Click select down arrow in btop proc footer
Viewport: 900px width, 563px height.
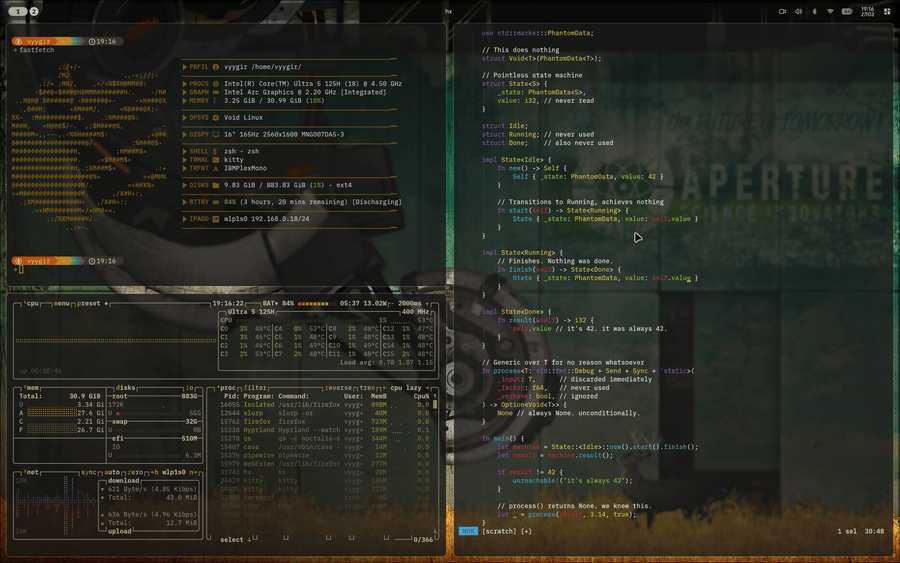coord(249,539)
